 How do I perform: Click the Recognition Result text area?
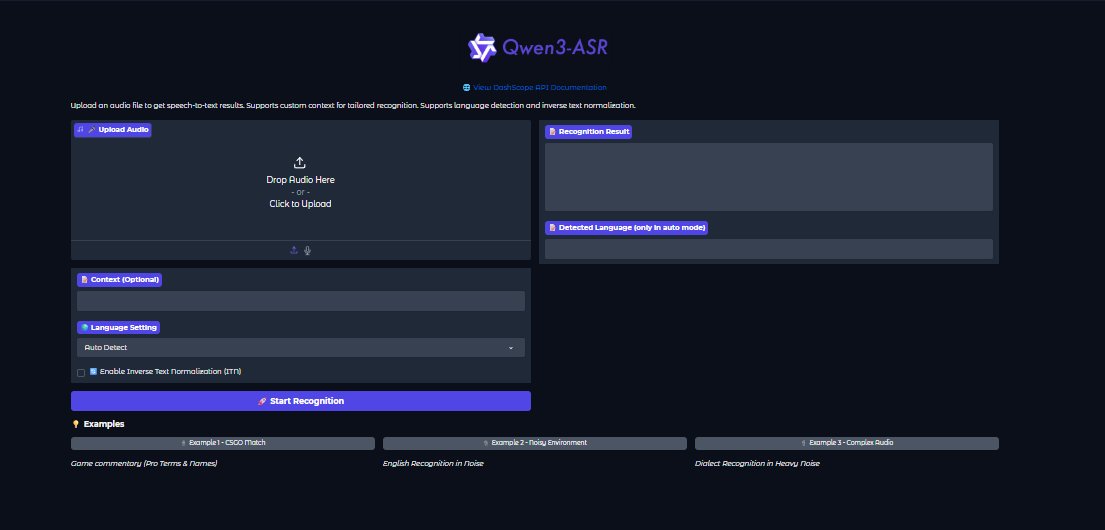[x=769, y=177]
